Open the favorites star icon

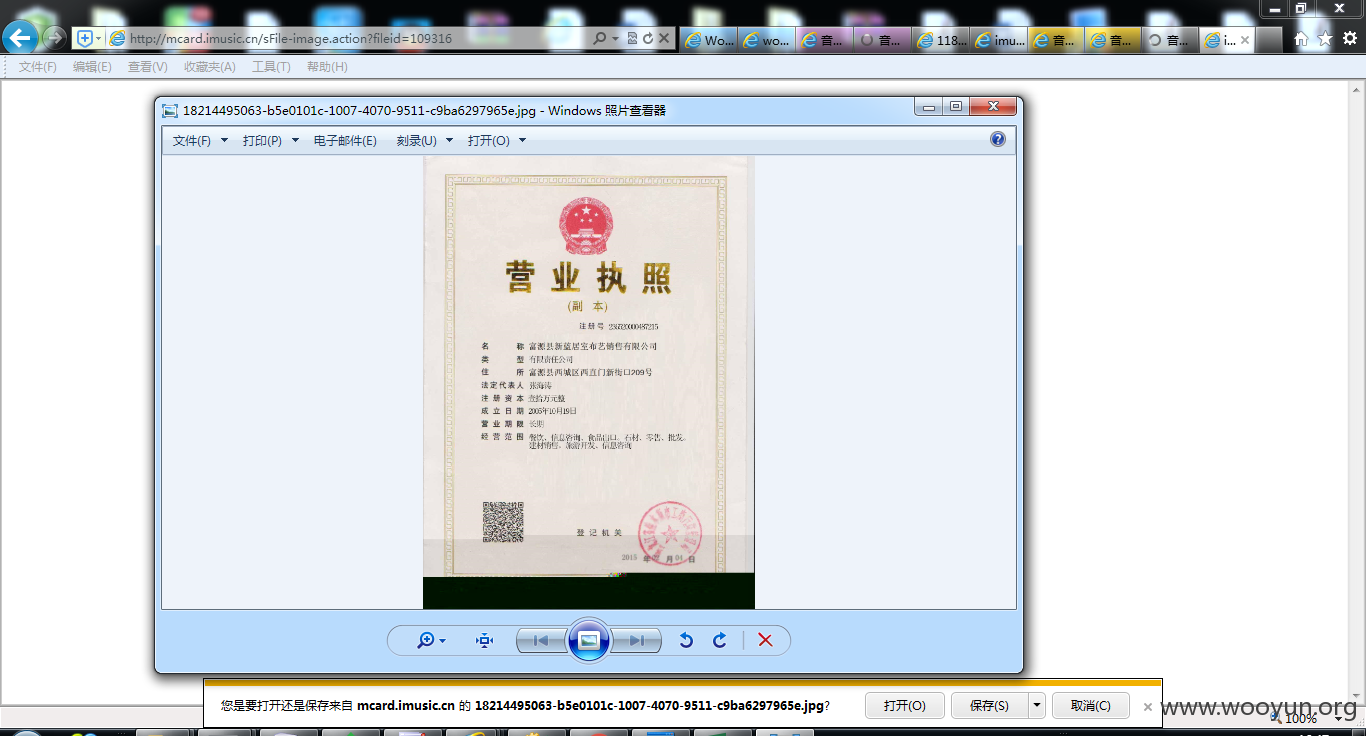[1325, 39]
